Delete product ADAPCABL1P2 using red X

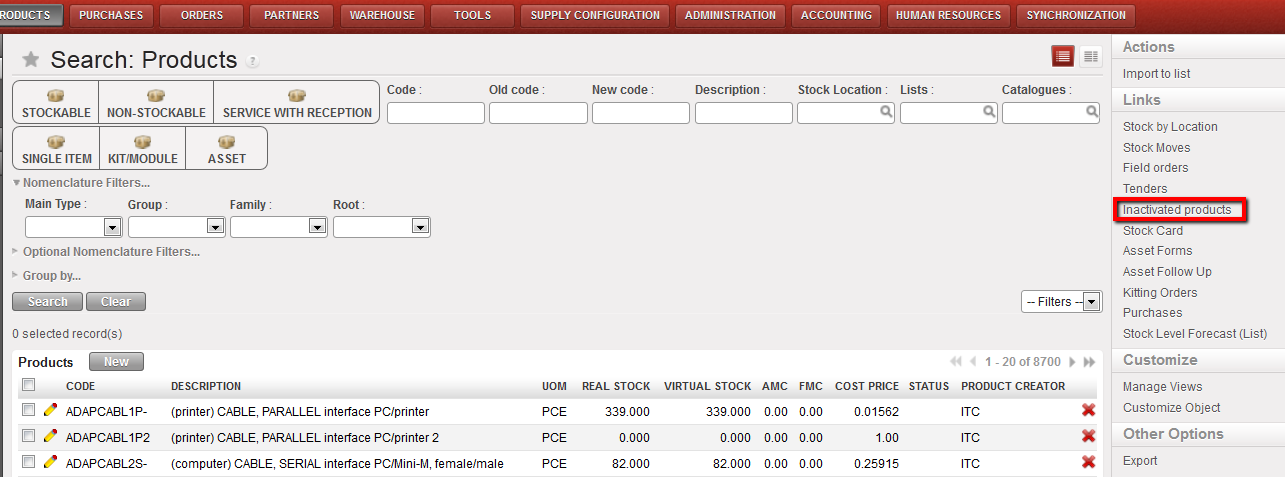(x=1088, y=437)
